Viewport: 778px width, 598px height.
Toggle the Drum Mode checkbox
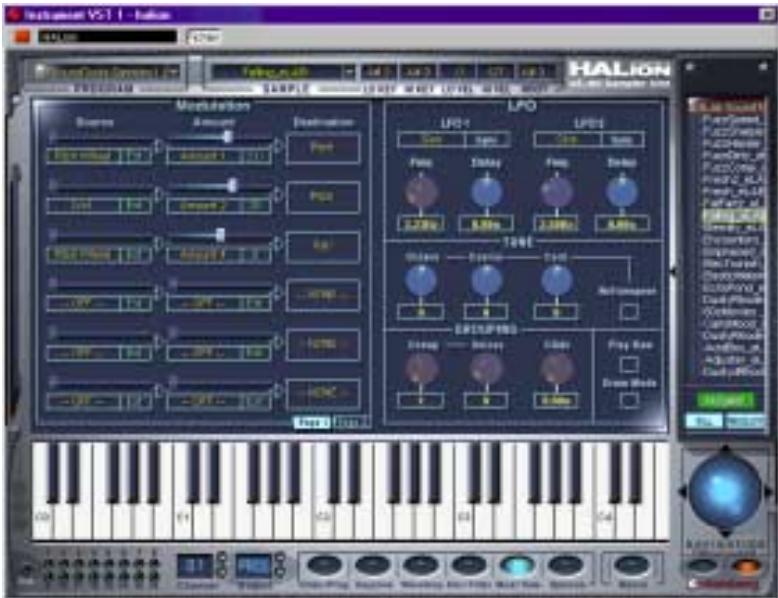pos(629,400)
